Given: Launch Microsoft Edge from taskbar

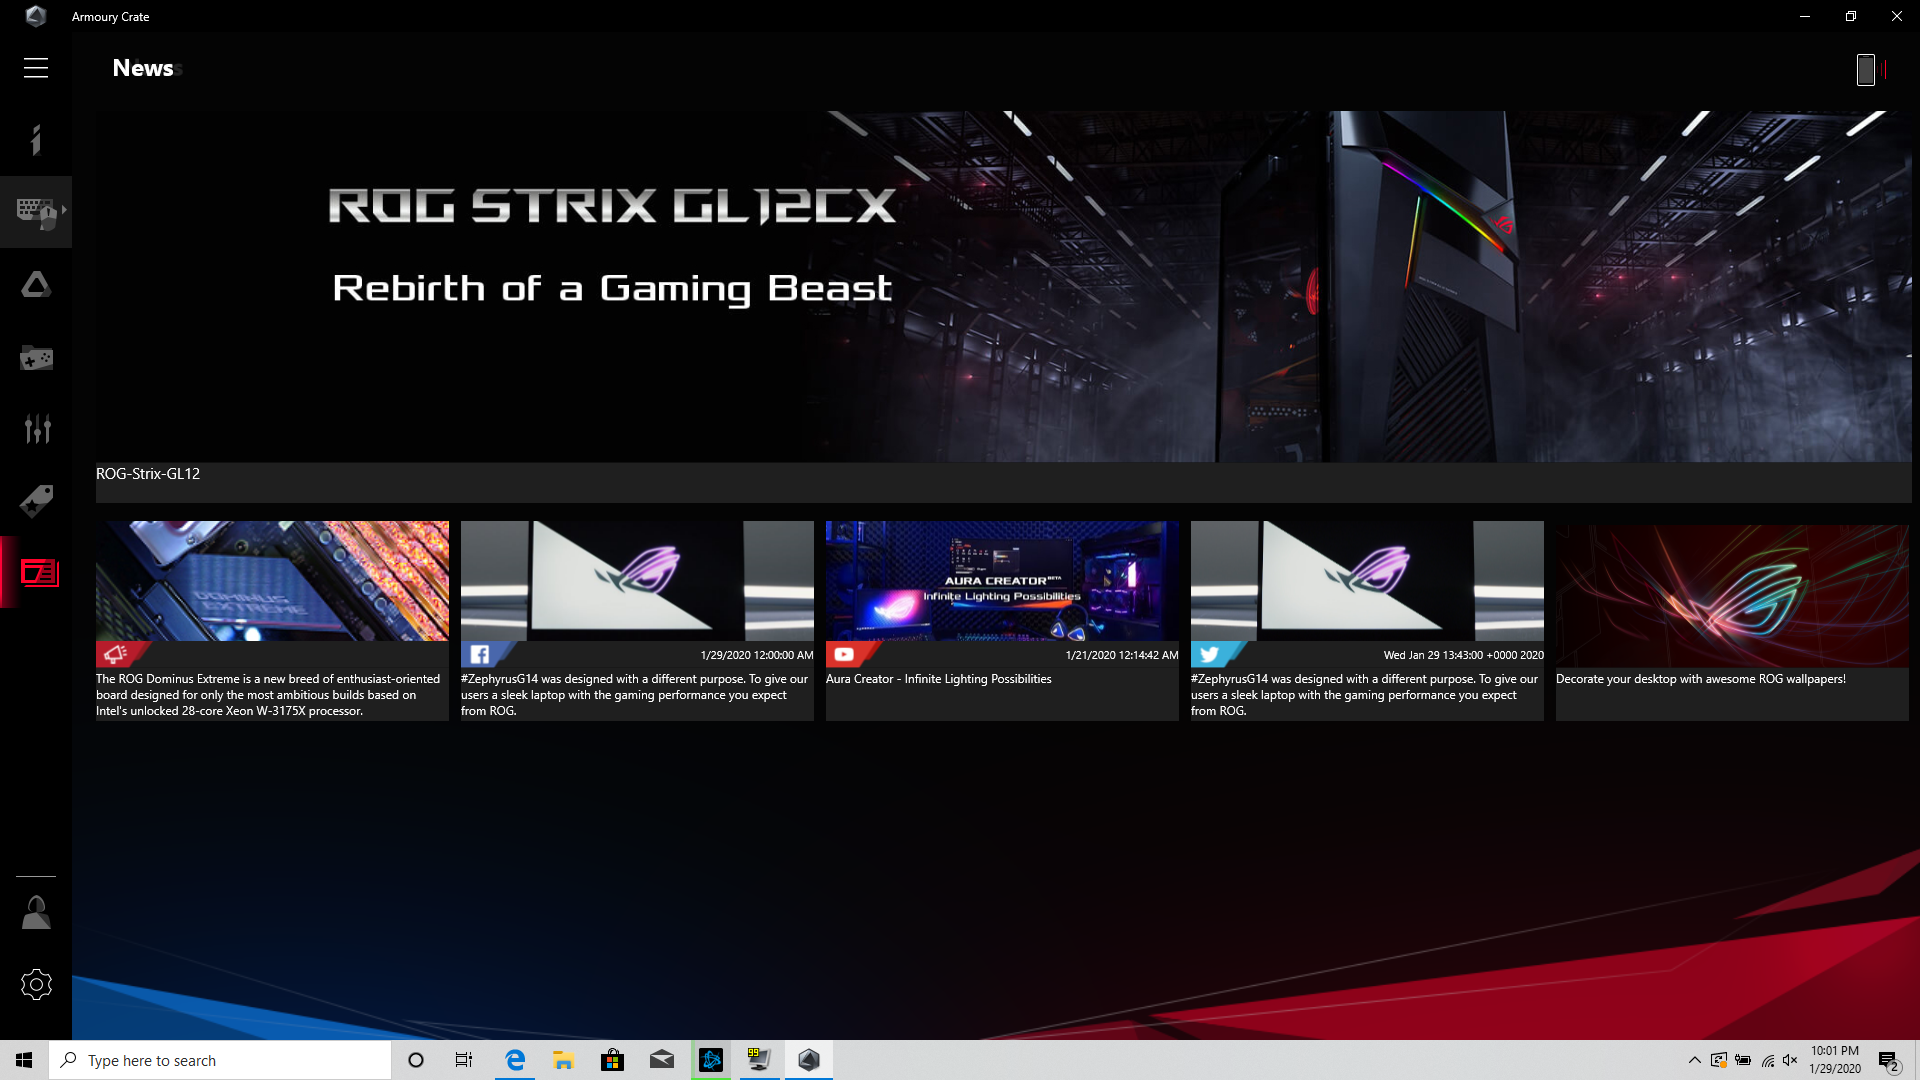Looking at the screenshot, I should (x=515, y=1060).
